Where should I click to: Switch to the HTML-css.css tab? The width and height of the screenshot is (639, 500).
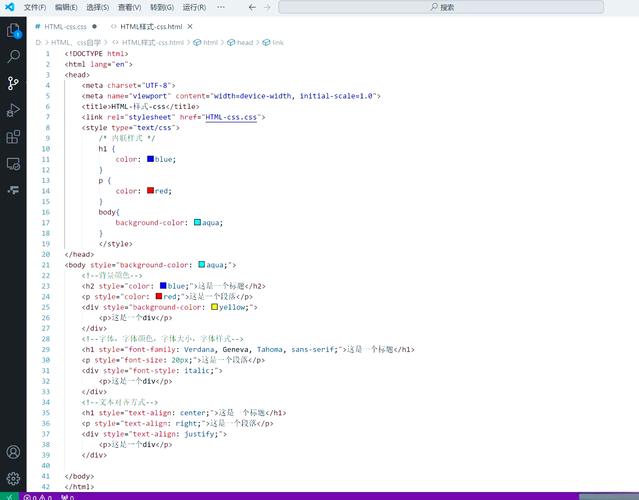(x=65, y=27)
